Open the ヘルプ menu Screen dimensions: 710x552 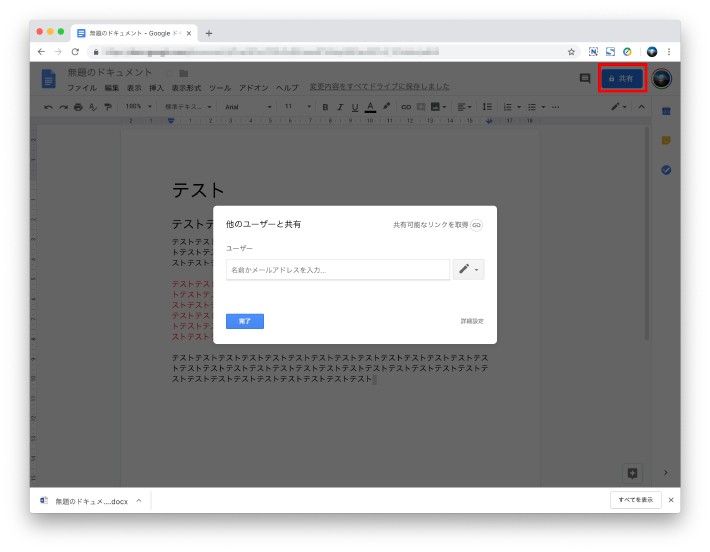(x=288, y=88)
